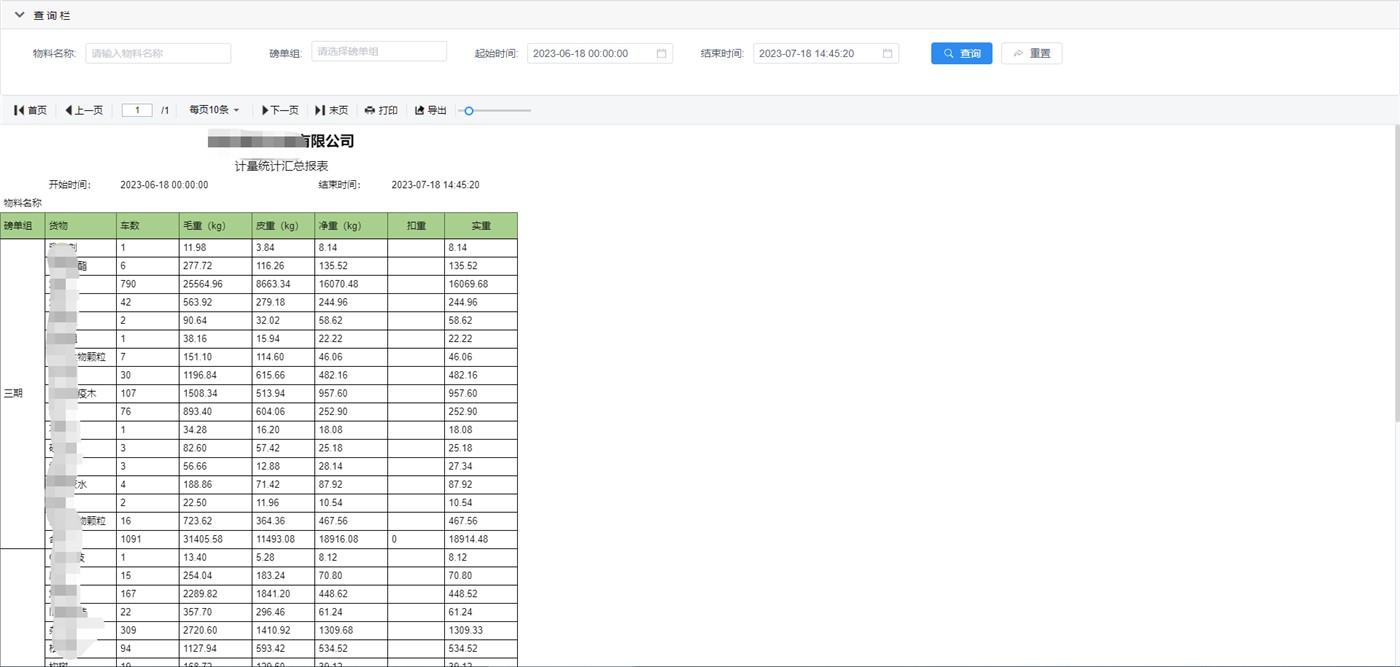1400x667 pixels.
Task: Click the vertical scrollbar on the right
Action: tap(1395, 270)
